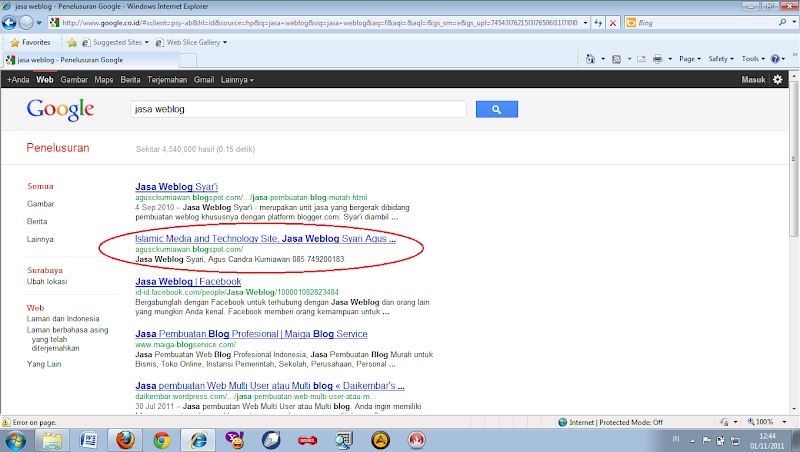Click the Google logo
Screen dimensions: 800x452
[60, 109]
